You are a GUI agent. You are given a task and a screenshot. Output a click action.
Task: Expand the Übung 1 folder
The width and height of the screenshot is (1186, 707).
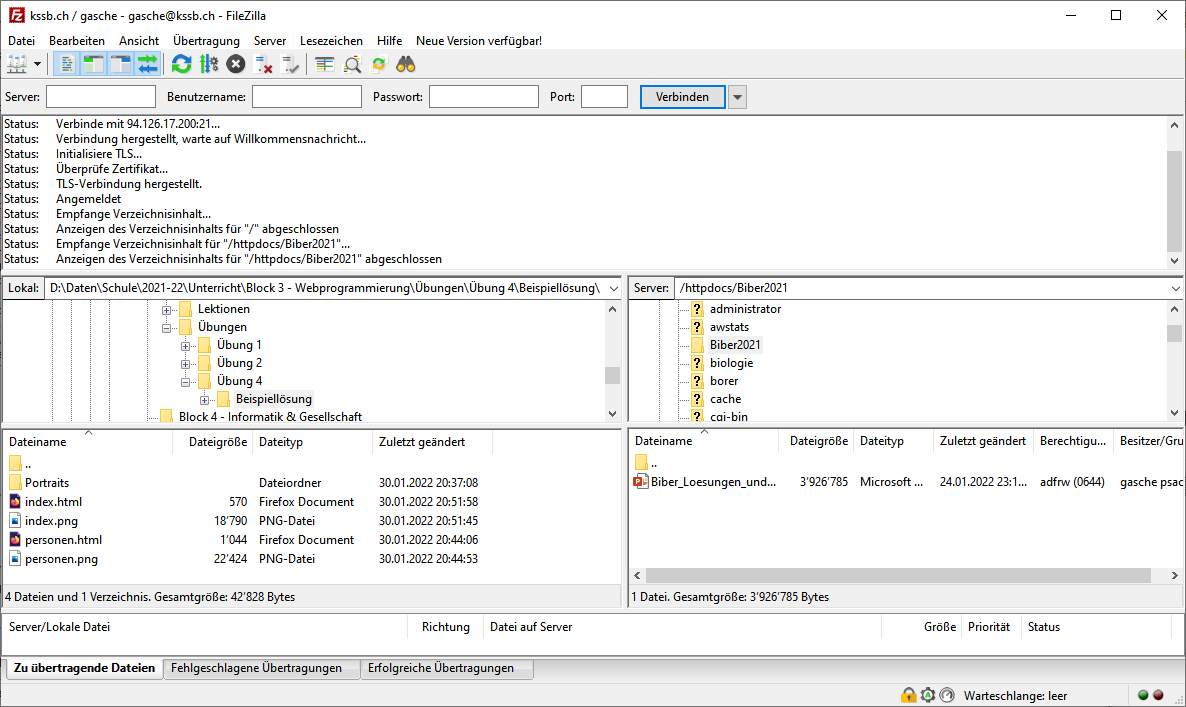[x=185, y=346]
